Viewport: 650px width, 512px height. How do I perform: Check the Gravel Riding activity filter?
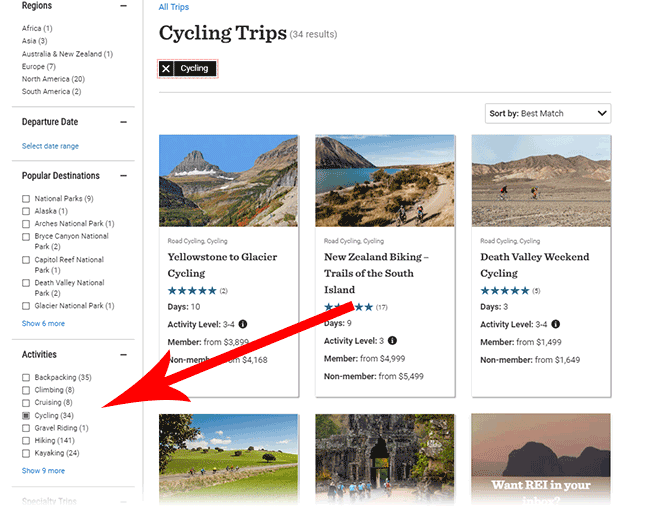[26, 428]
